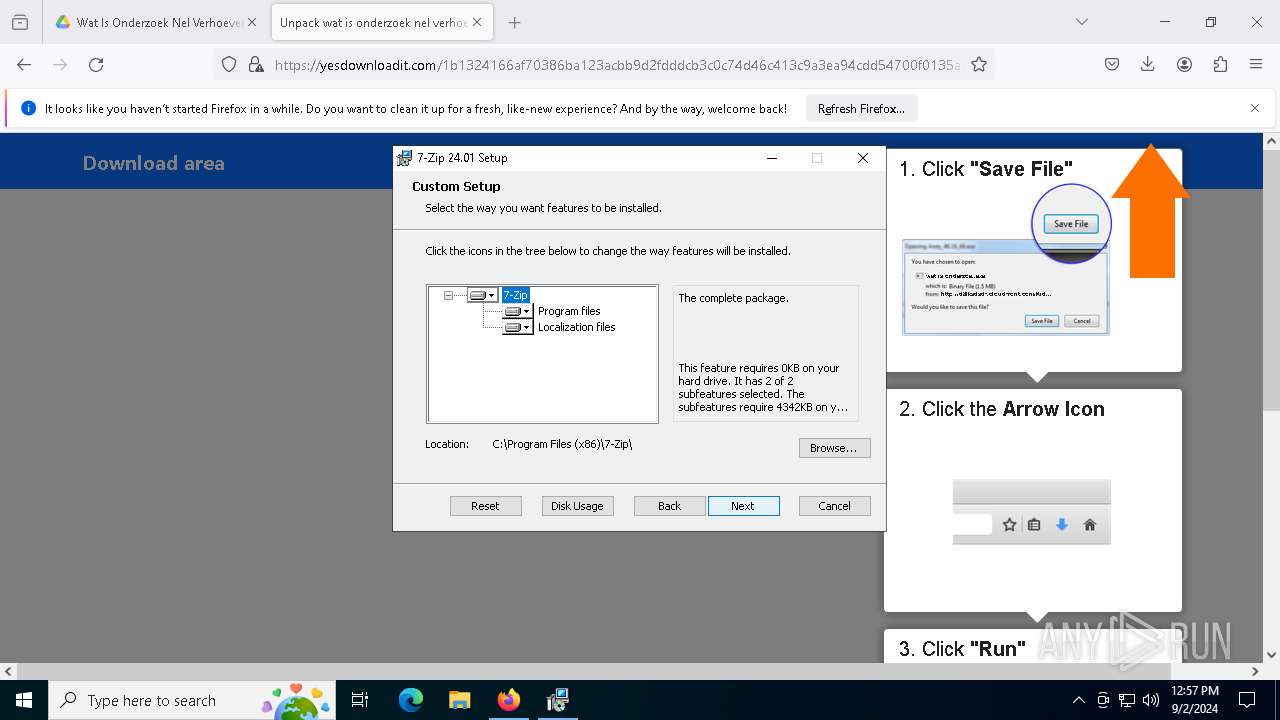Open File Explorer from taskbar
The image size is (1280, 720).
pyautogui.click(x=459, y=700)
